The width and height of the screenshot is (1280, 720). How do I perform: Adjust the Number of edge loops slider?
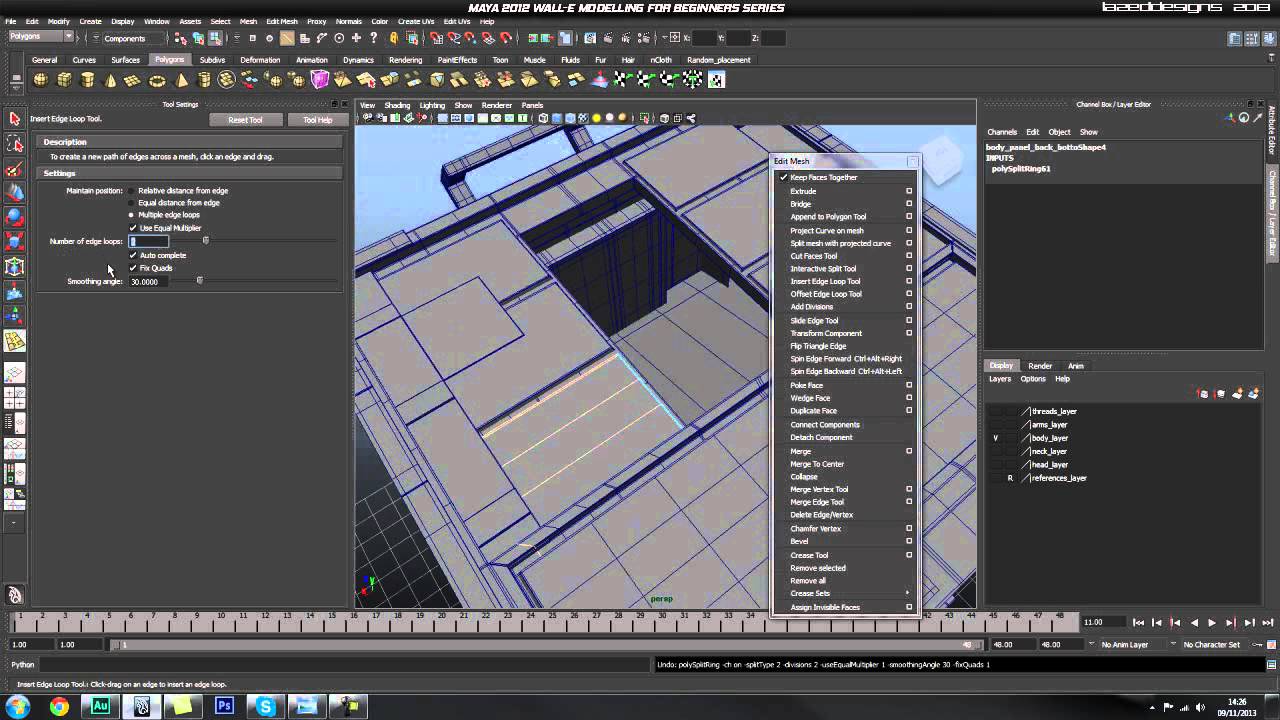click(206, 241)
